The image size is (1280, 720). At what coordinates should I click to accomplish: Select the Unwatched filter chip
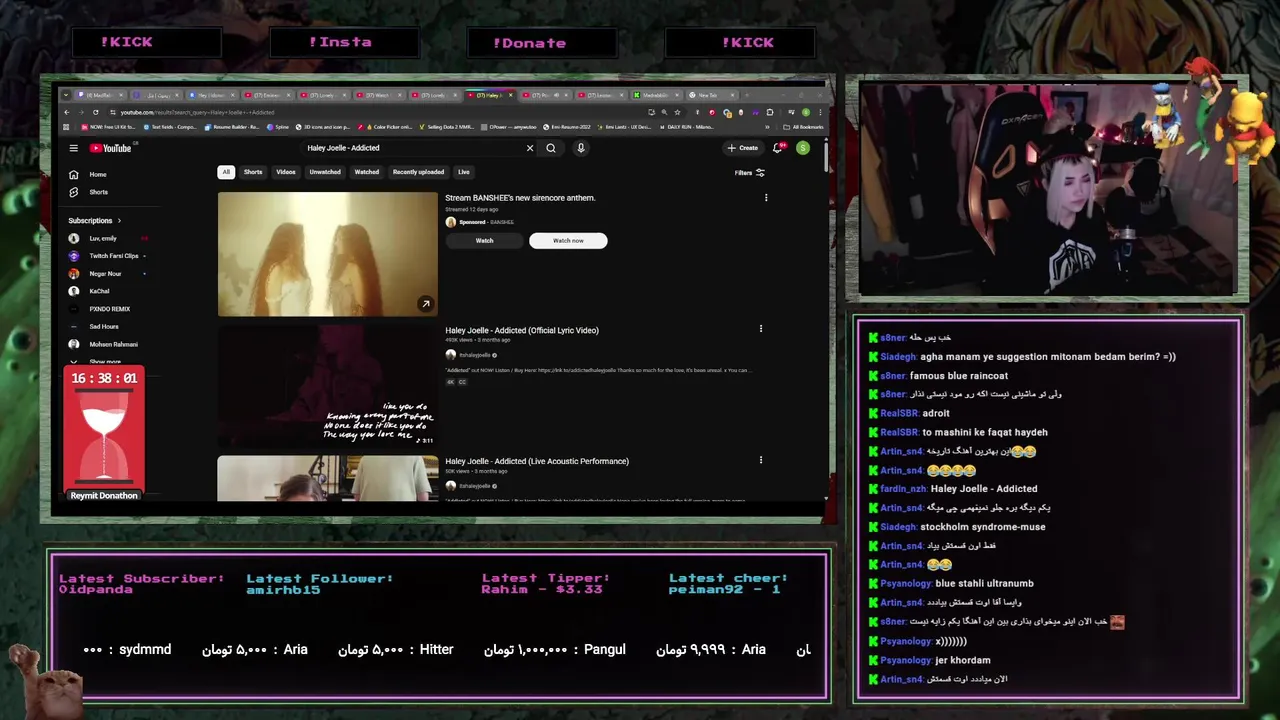[325, 172]
